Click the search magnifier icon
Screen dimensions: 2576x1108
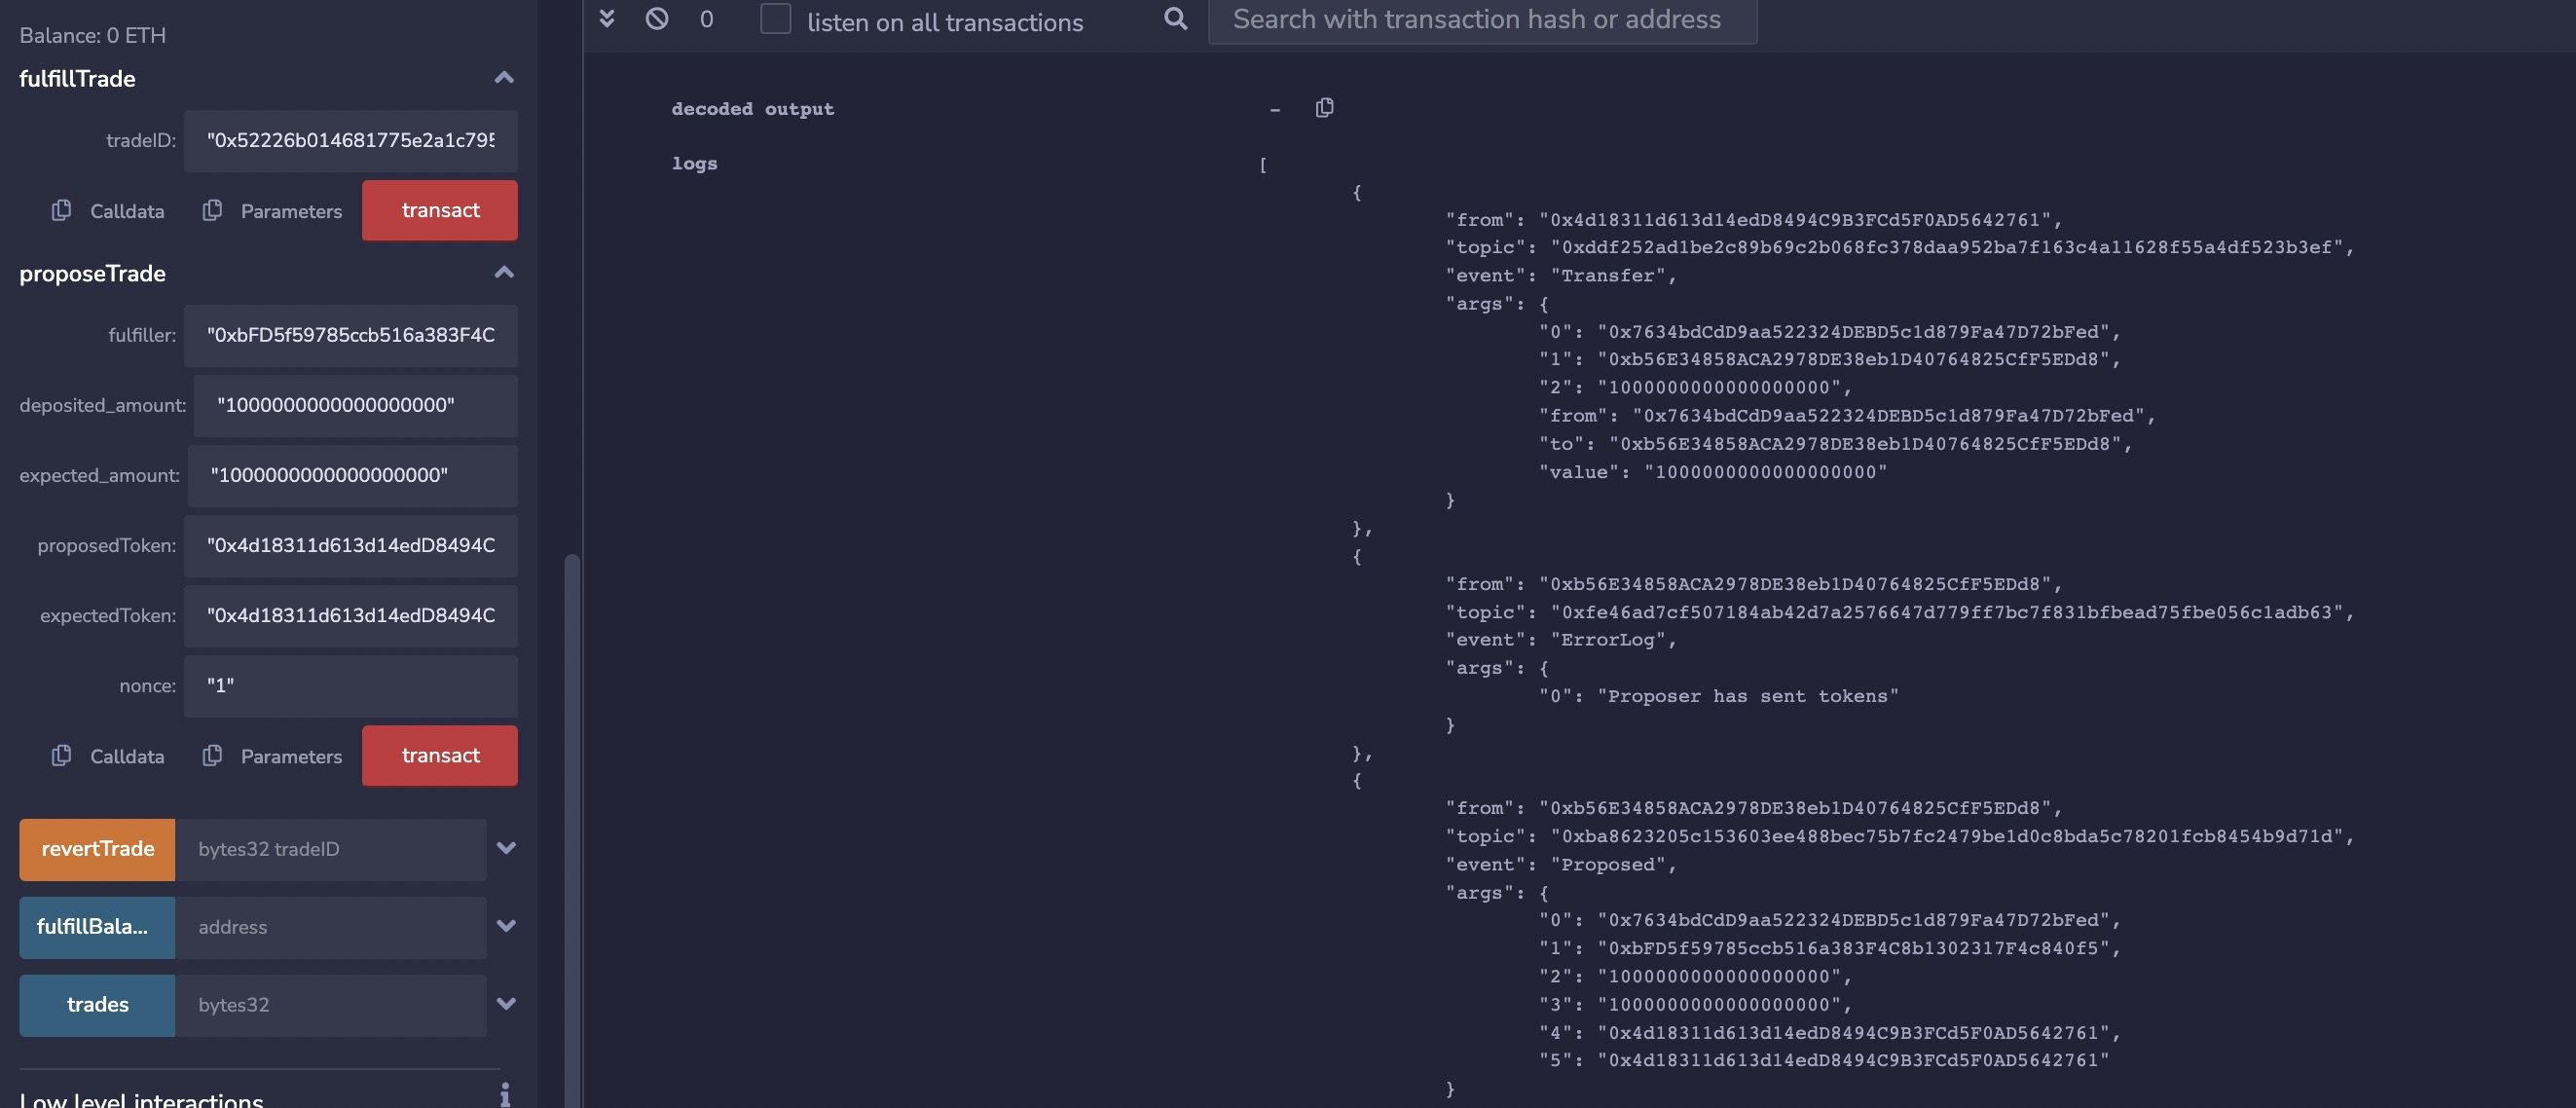[1176, 18]
